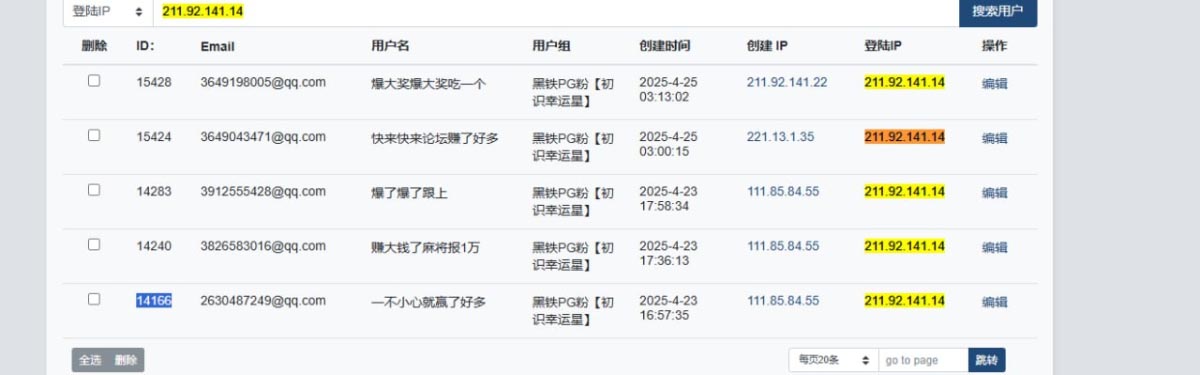Screen dimensions: 1200x375
Task: Click the 删除 button beside 全选
Action: pyautogui.click(x=125, y=360)
